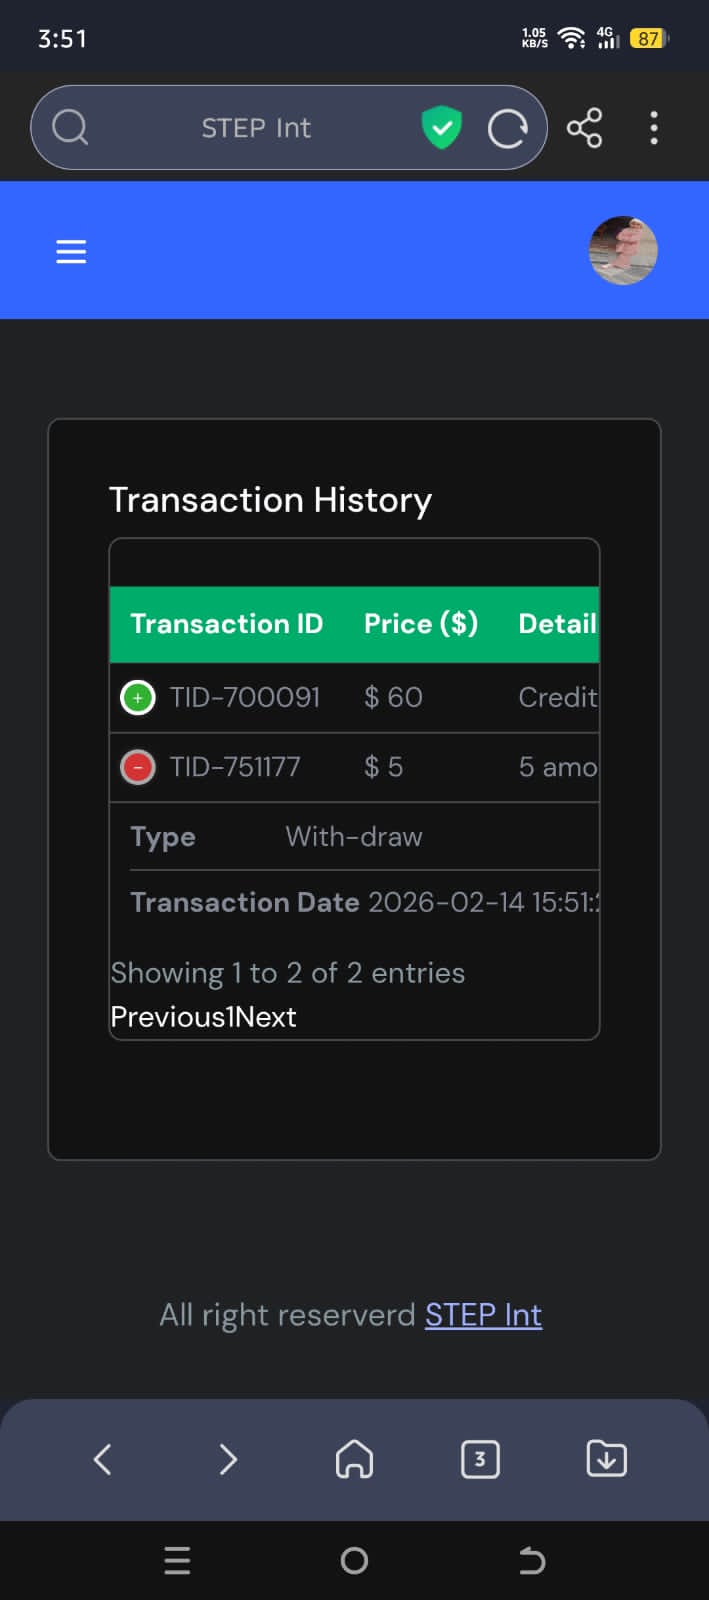Reload the page with refresh icon
709x1600 pixels.
pos(507,128)
